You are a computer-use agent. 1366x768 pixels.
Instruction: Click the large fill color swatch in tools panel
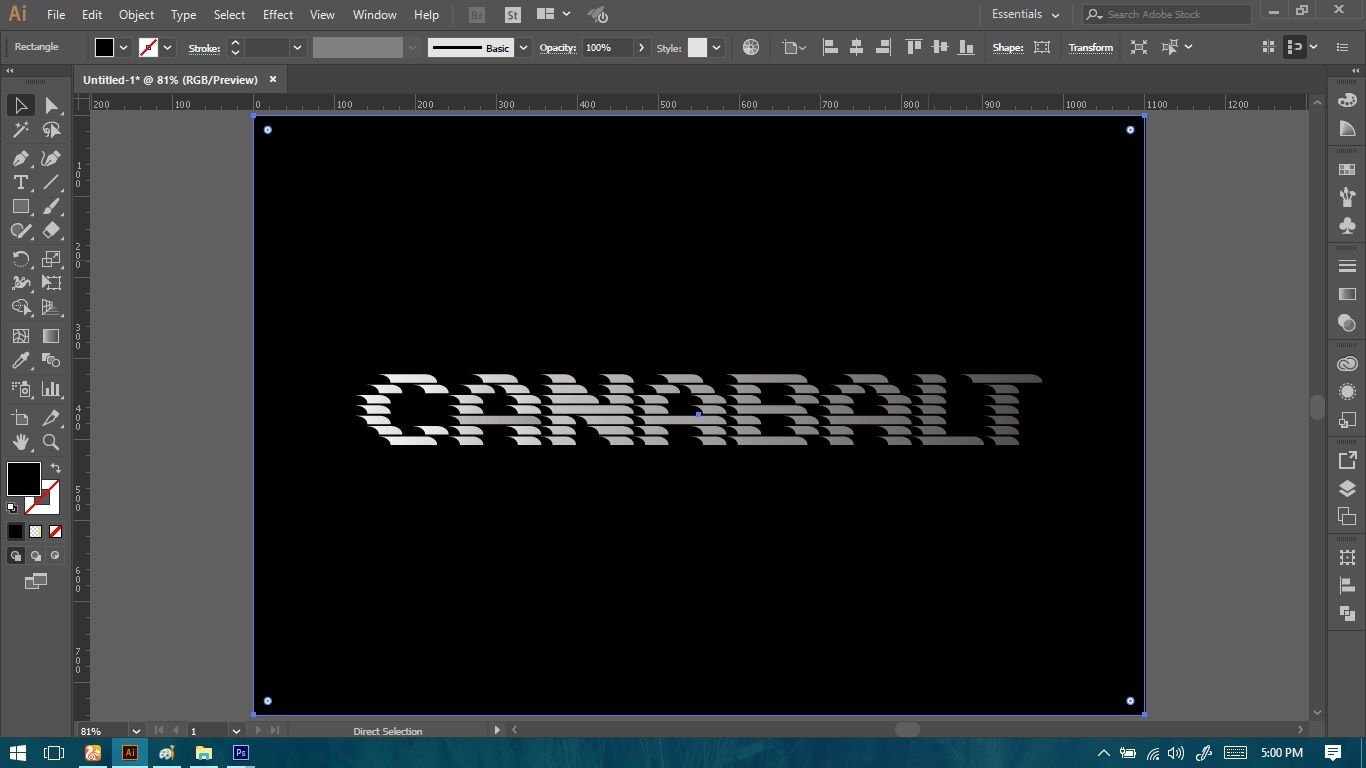click(24, 479)
